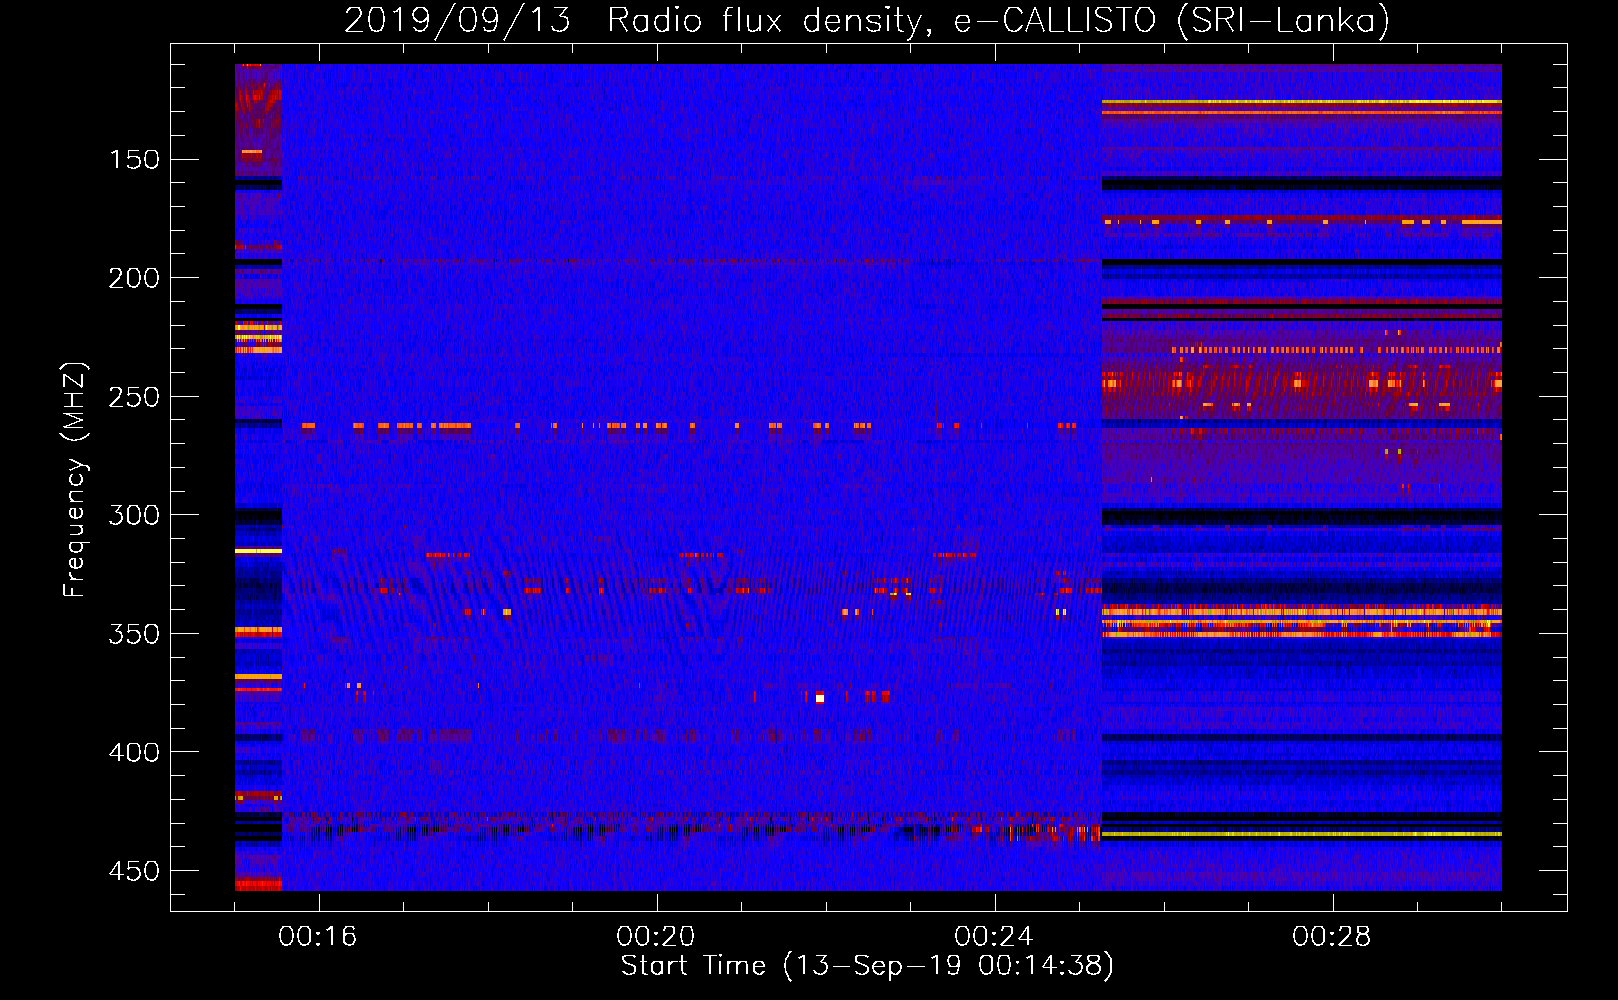Screen dimensions: 1618x1000
Task: Click the white burst pixel near 375 MHz
Action: [x=820, y=698]
